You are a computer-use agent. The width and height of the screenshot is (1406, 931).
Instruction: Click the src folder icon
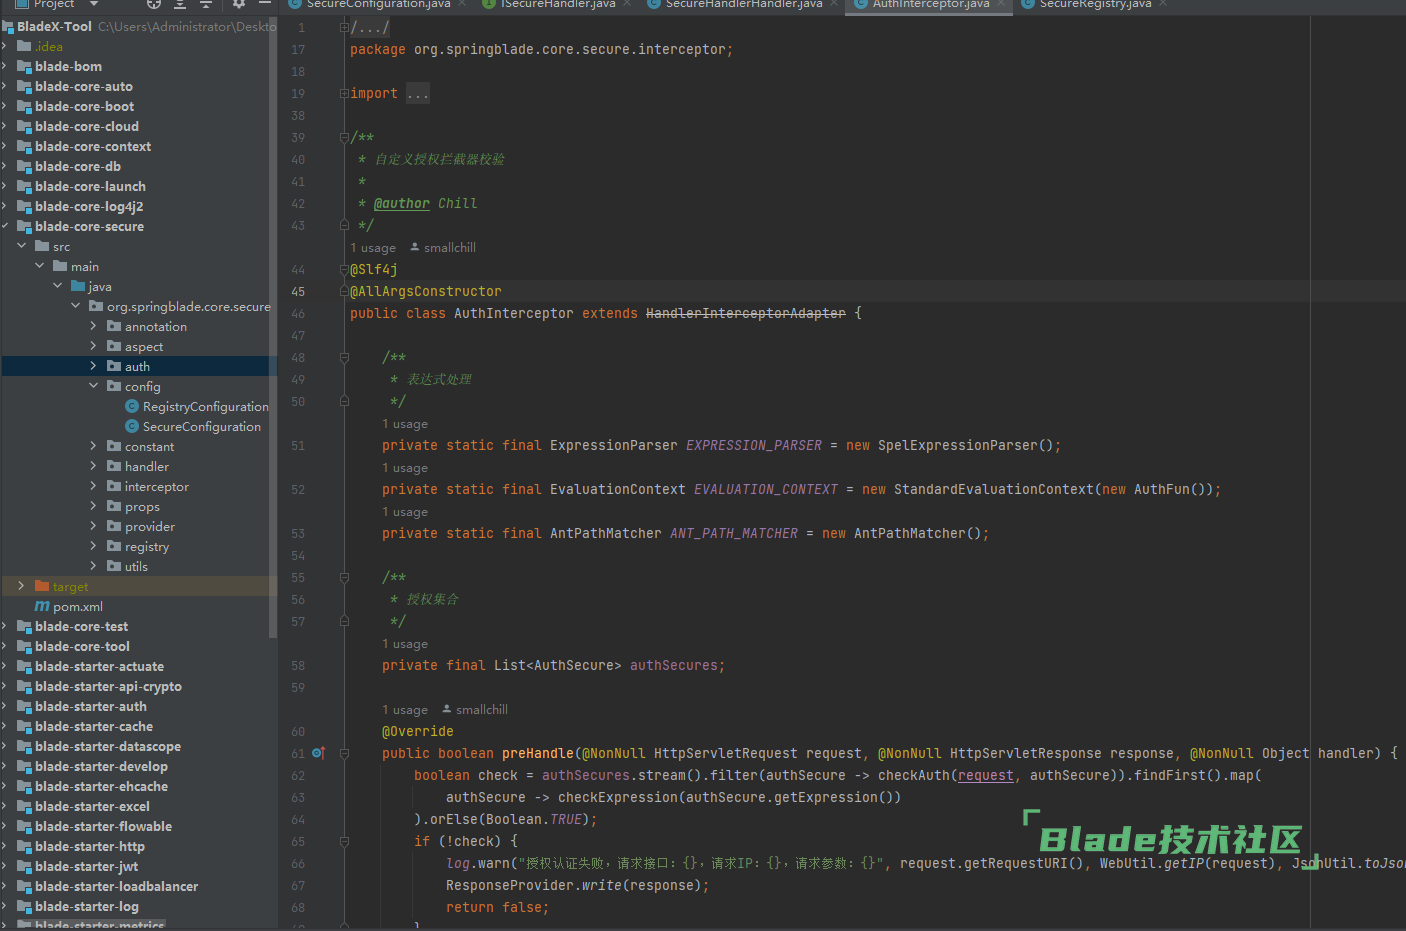[x=42, y=246]
